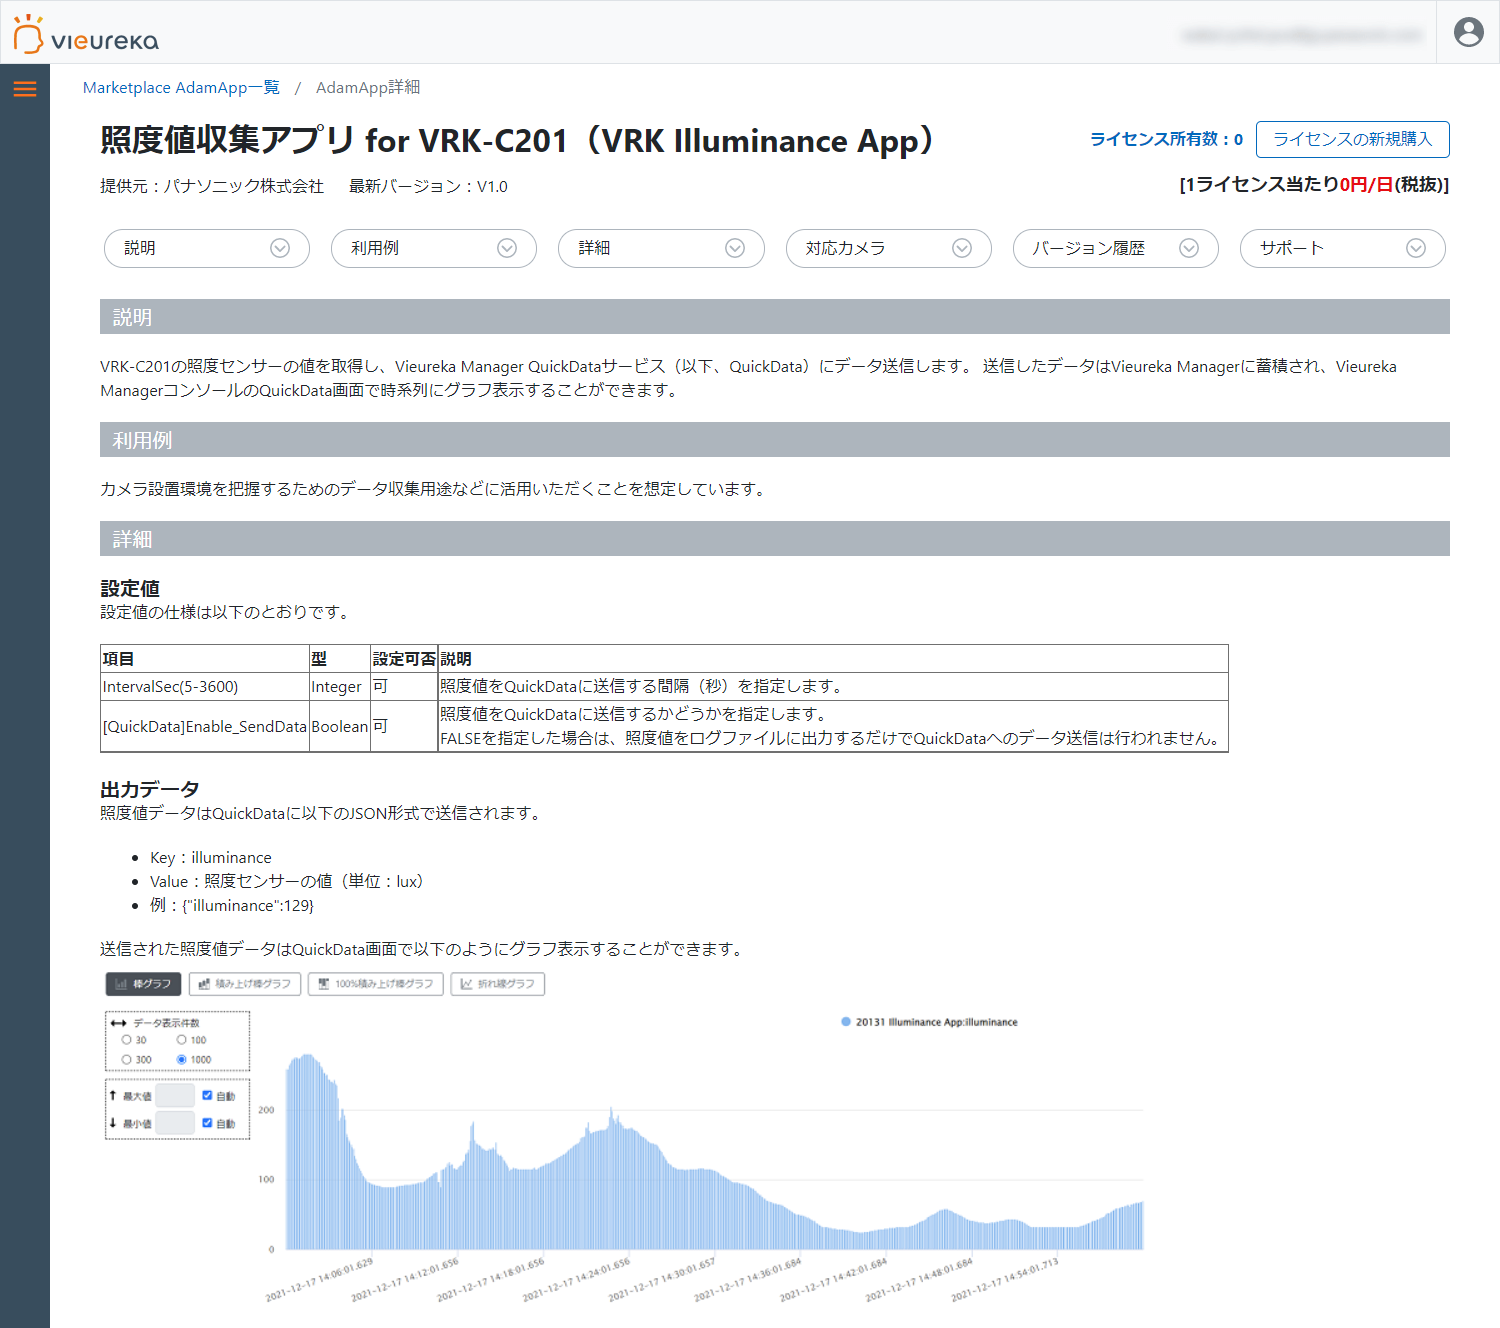Expand the 詳細 dropdown pill

click(x=661, y=248)
